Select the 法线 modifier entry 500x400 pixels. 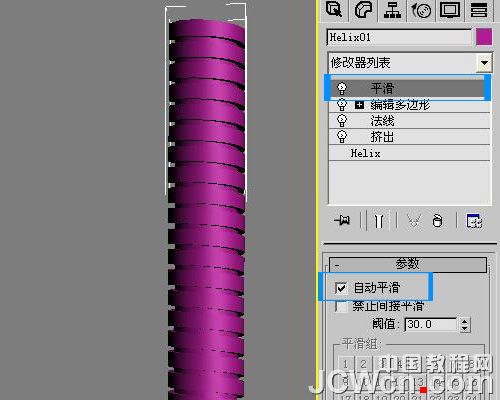tap(382, 121)
